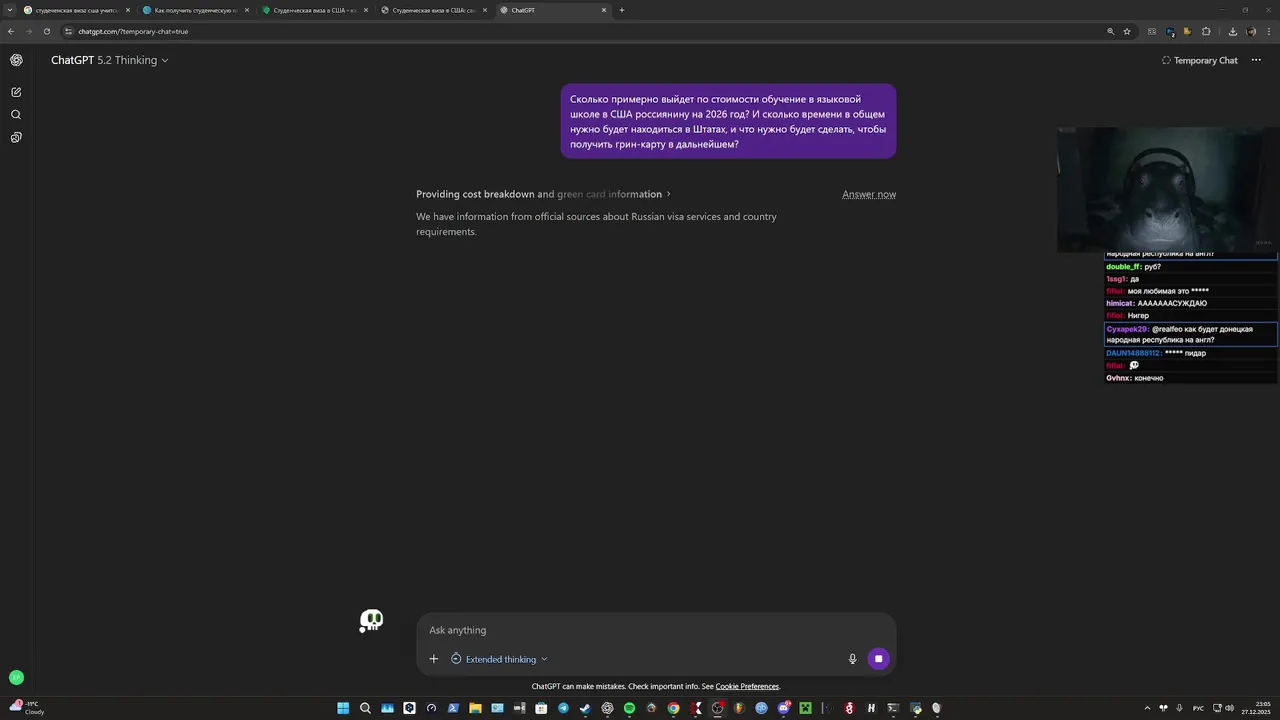Start a new chat from sidebar

(16, 92)
